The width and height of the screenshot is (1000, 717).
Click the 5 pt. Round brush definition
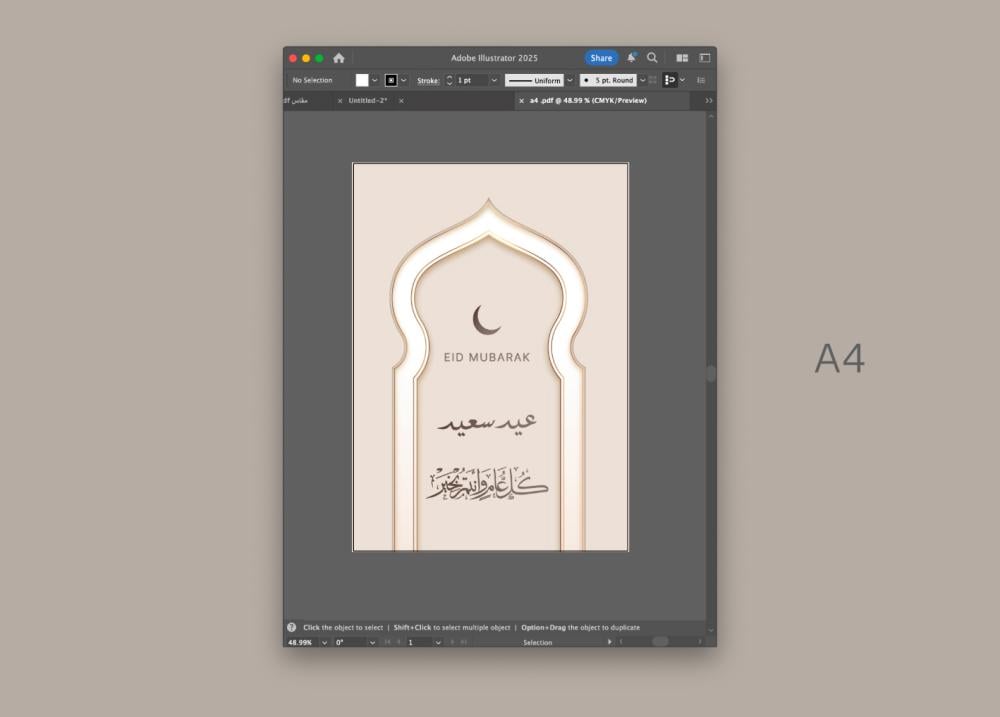(x=608, y=80)
